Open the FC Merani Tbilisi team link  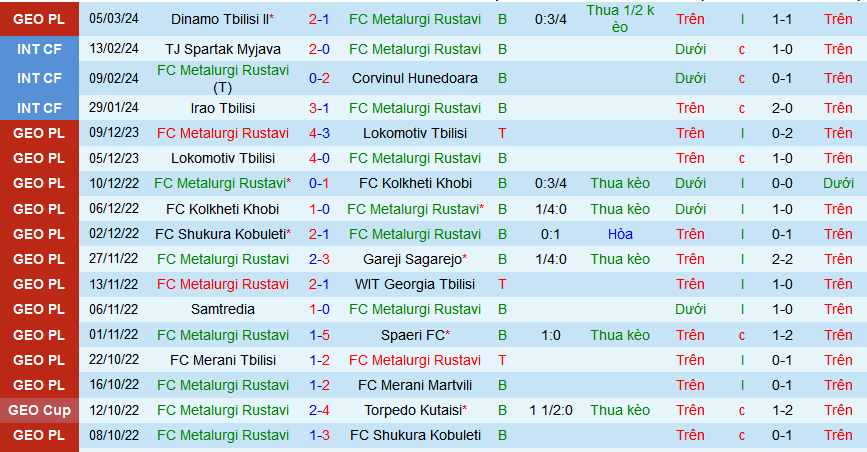222,360
